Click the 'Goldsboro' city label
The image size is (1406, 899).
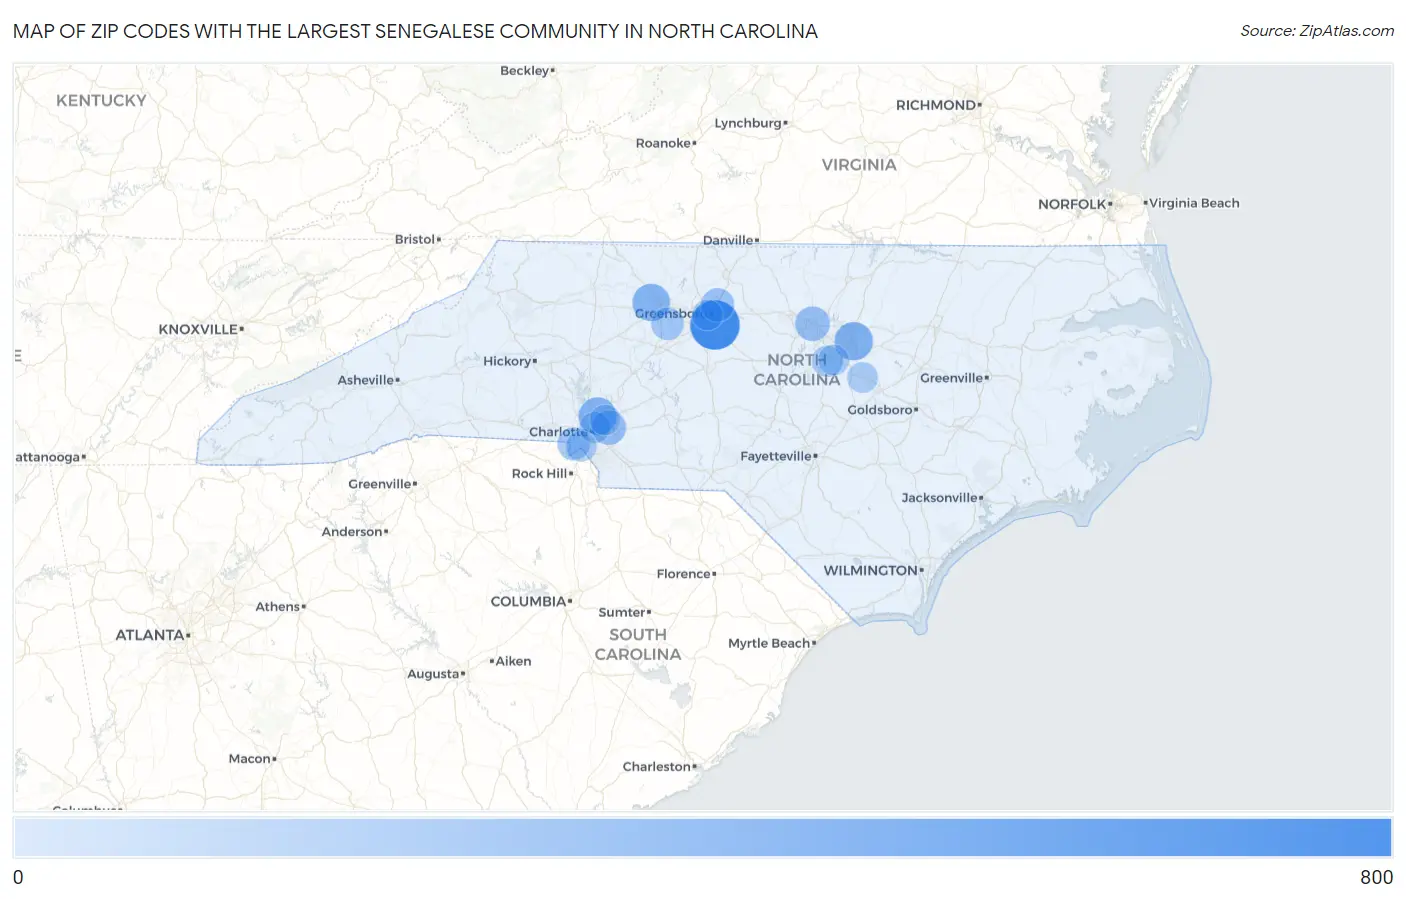pos(880,410)
